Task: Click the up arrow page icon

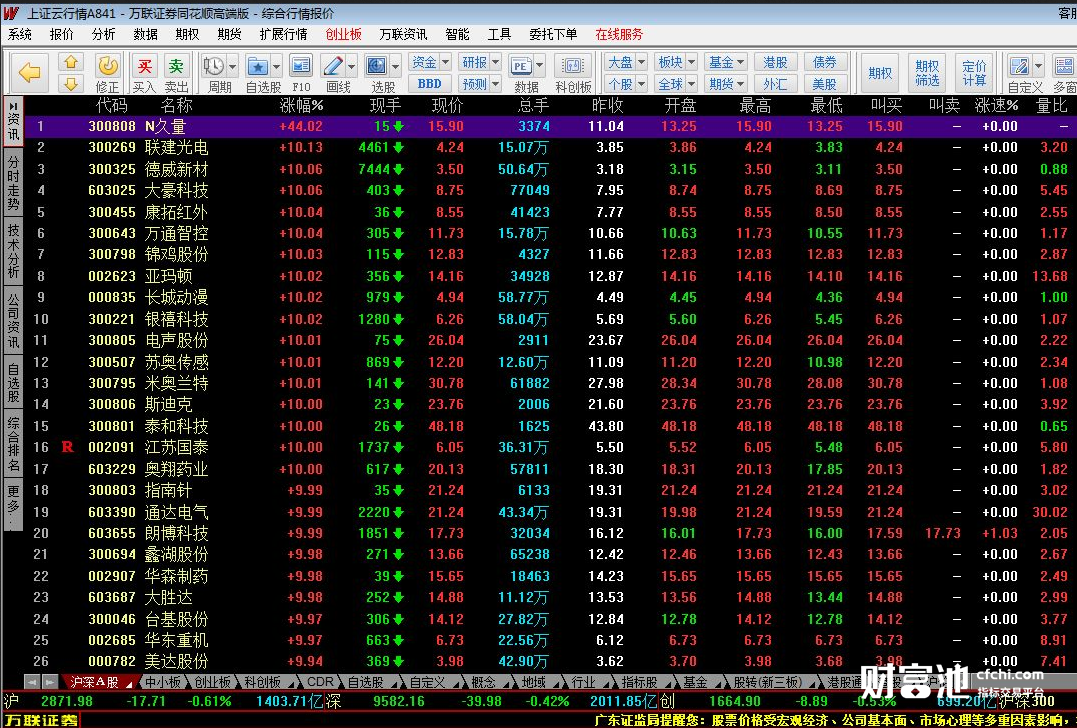Action: coord(71,62)
